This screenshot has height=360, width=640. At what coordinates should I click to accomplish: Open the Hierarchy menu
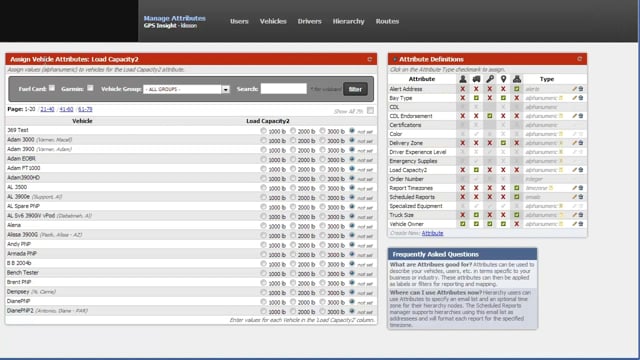[349, 21]
